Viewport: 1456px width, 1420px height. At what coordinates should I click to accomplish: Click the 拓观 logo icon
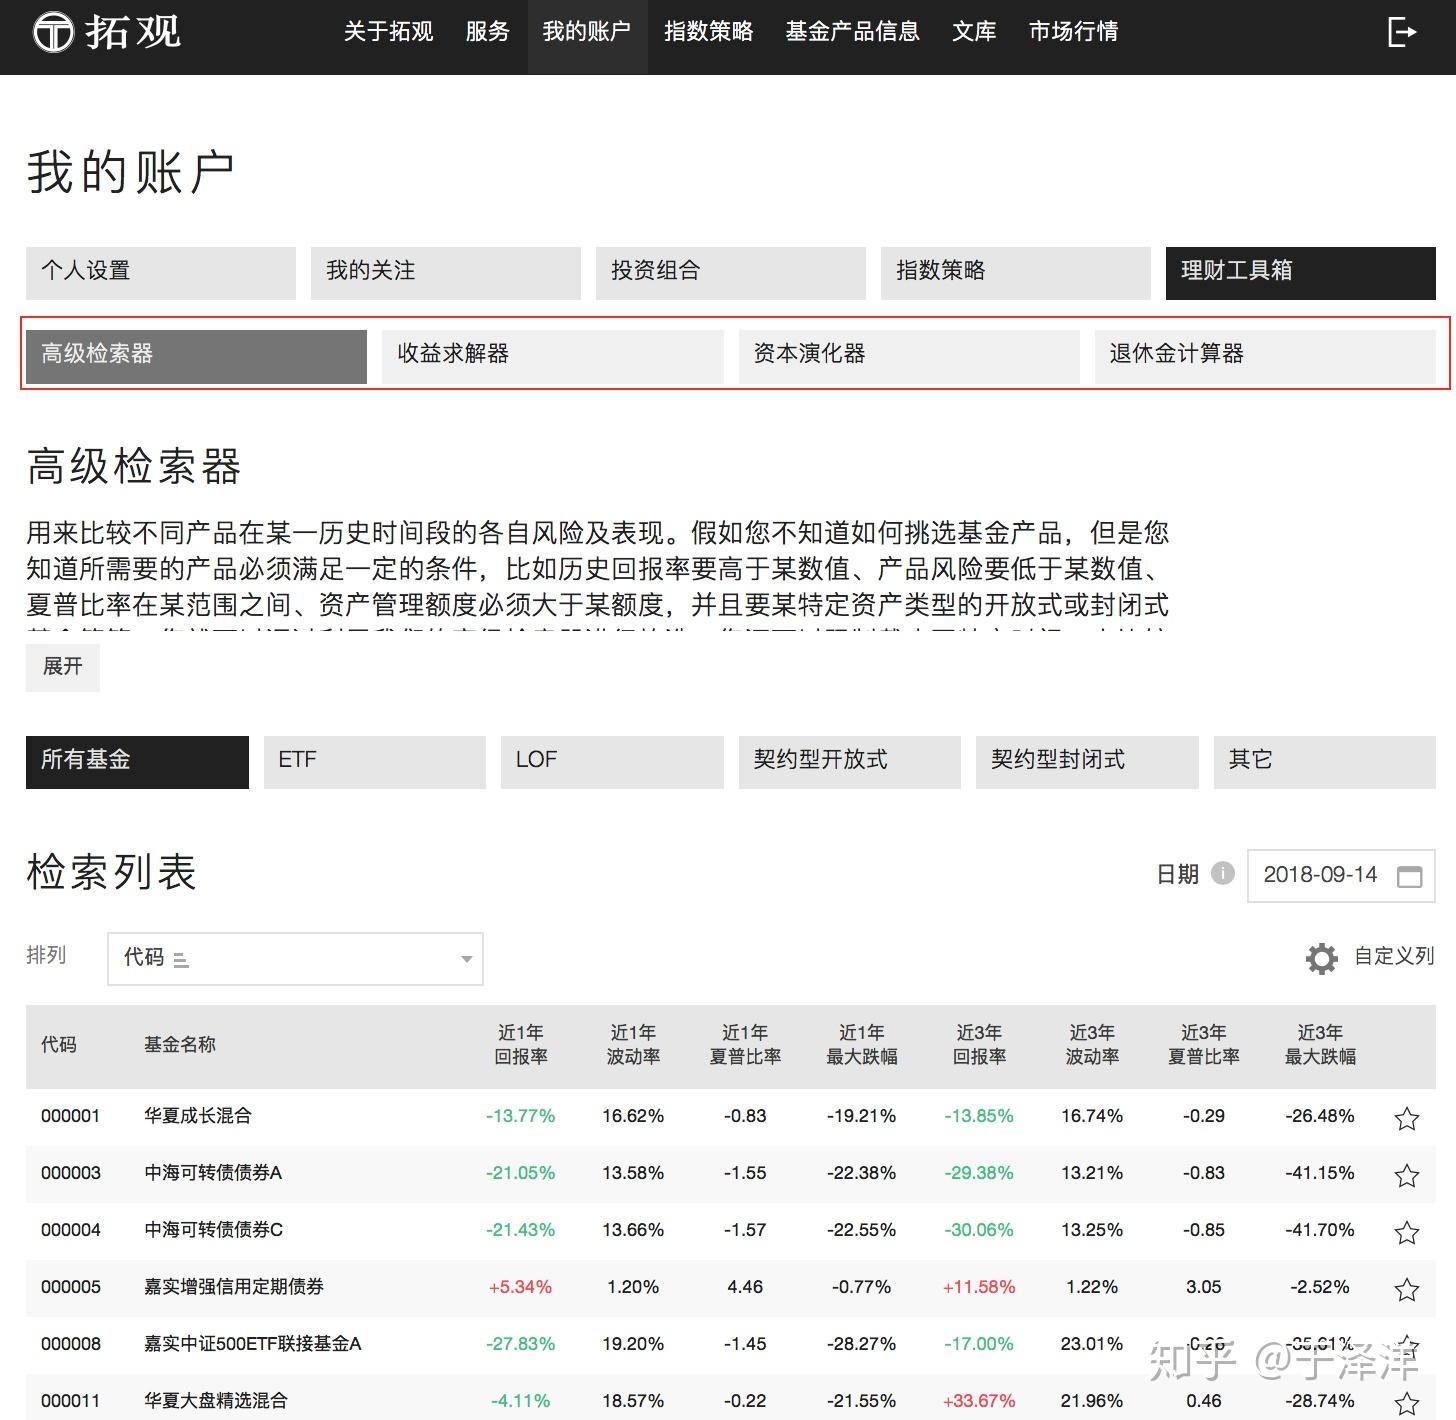[x=54, y=32]
